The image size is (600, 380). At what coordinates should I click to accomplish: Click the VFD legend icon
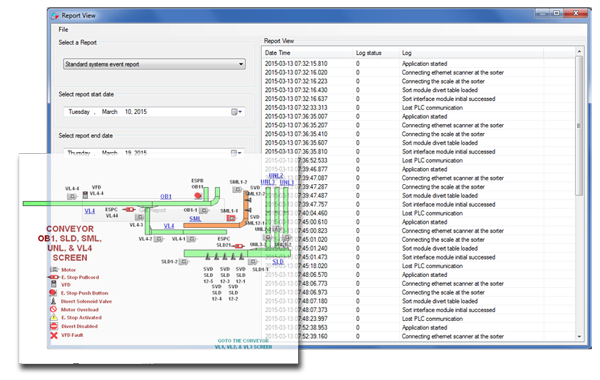coord(54,284)
